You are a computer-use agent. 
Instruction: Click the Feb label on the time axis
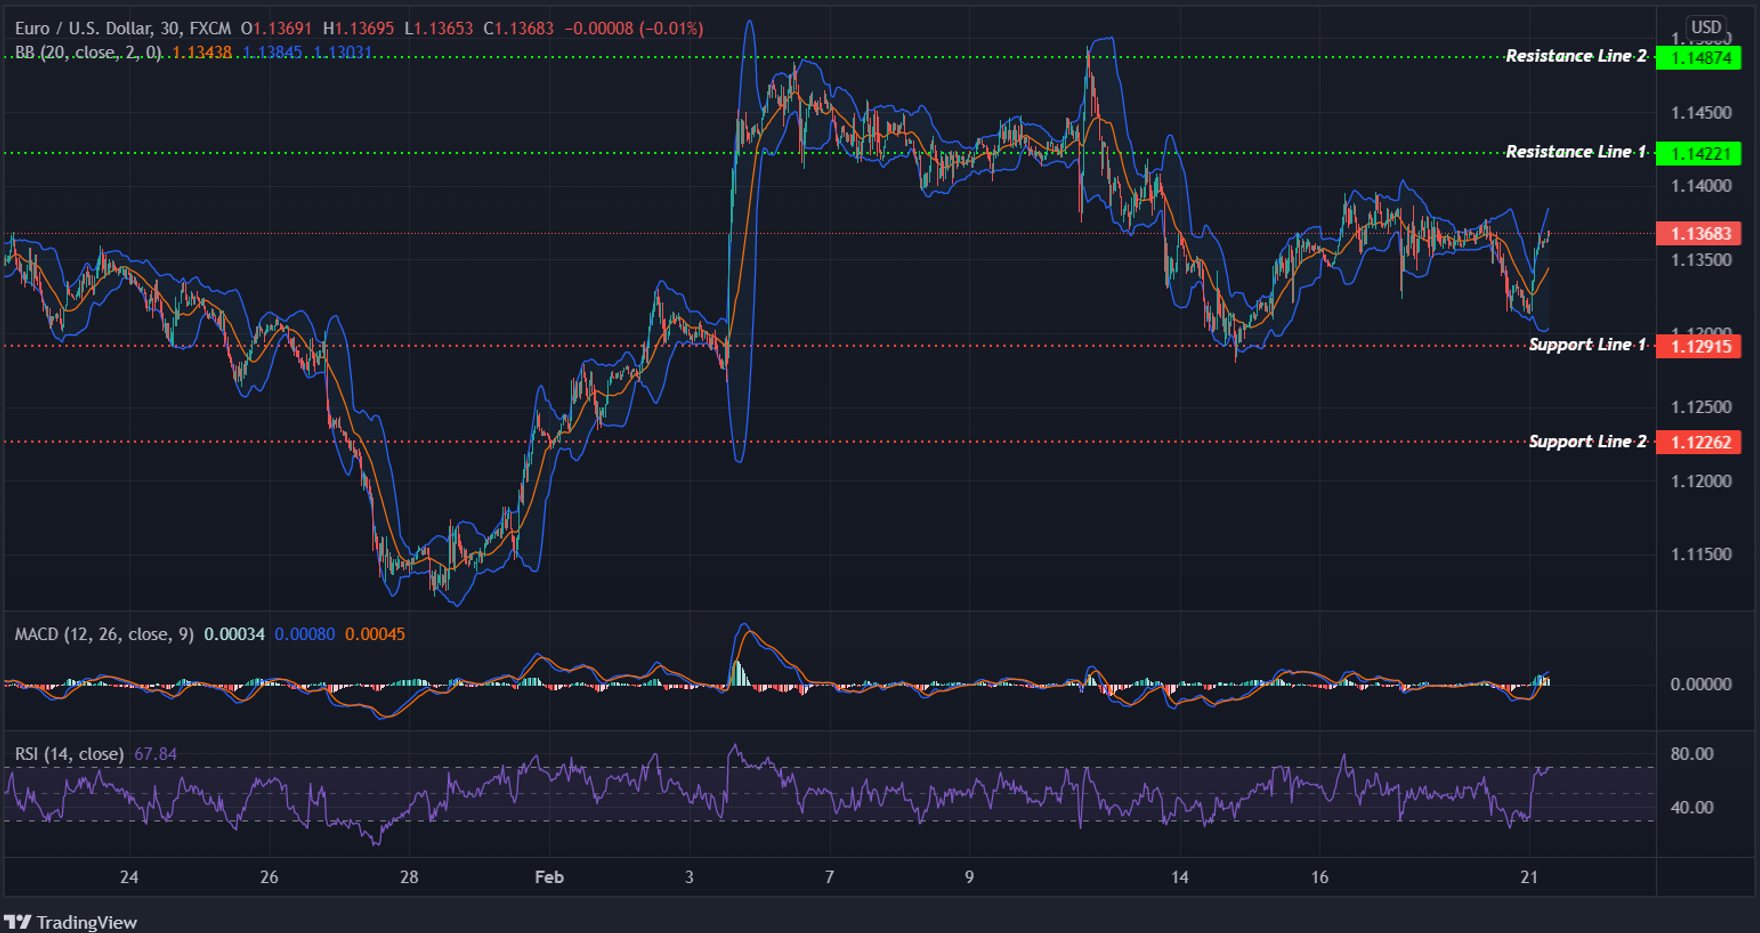(548, 877)
